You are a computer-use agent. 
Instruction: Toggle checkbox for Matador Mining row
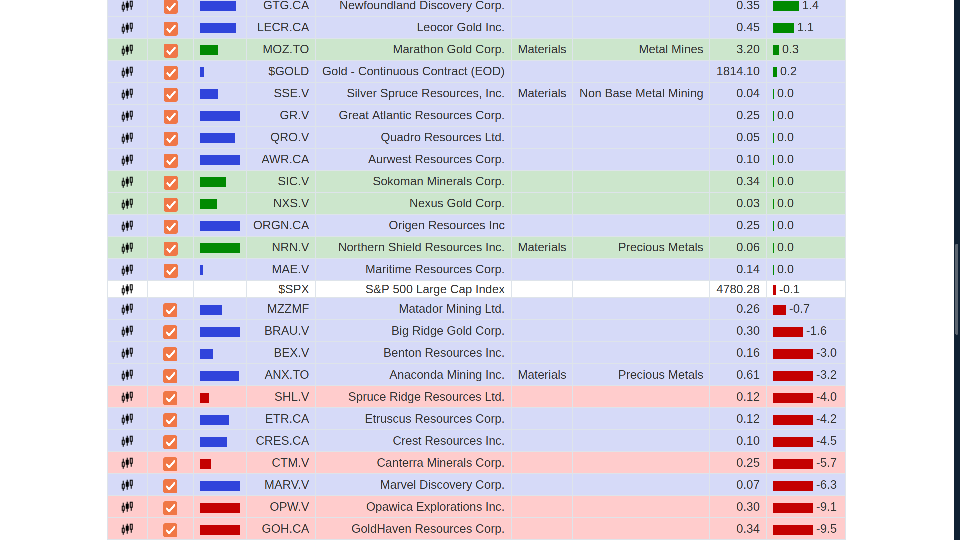coord(170,310)
